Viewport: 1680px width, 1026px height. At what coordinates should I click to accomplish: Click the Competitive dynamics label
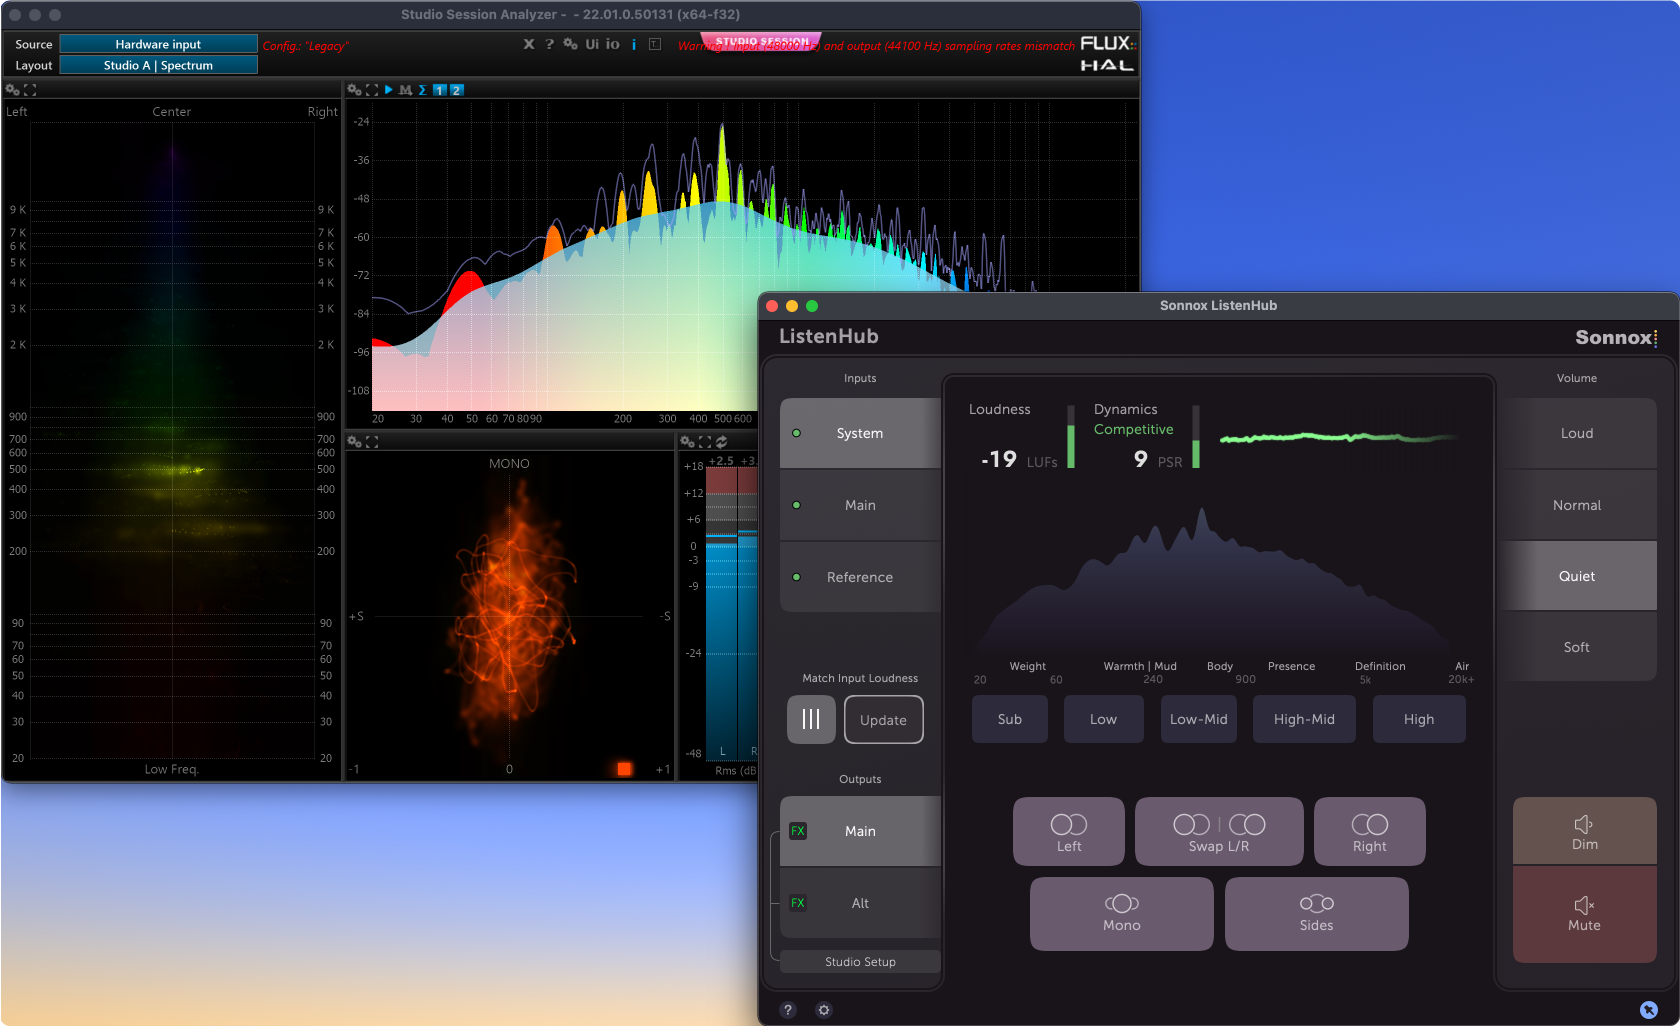(1133, 429)
